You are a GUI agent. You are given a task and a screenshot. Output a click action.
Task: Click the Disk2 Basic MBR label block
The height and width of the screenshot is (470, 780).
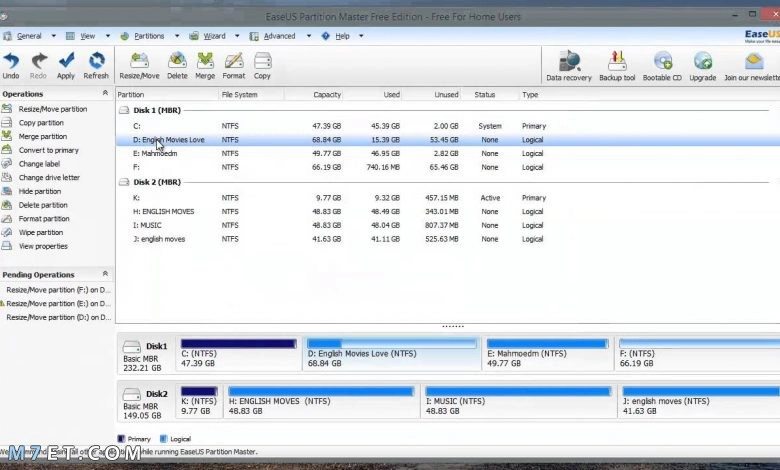pos(146,404)
